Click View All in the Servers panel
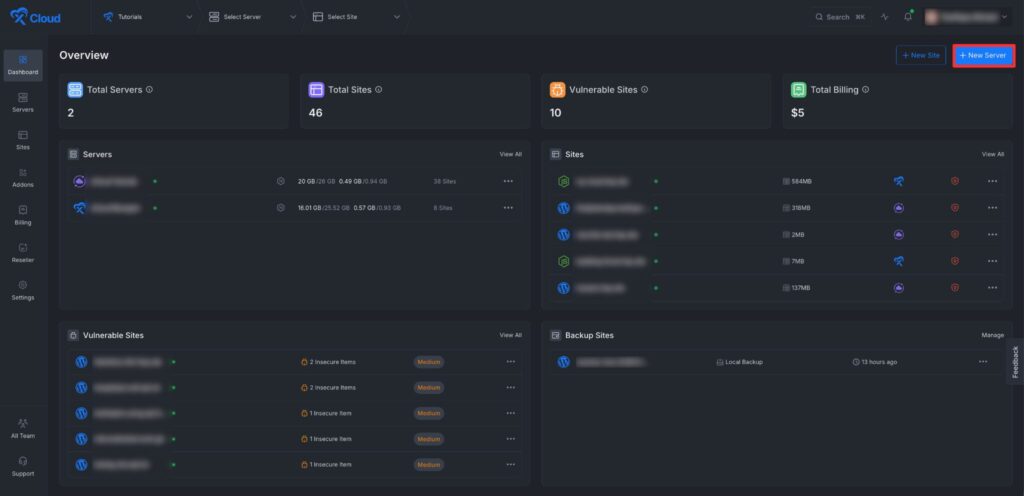The height and width of the screenshot is (496, 1024). tap(511, 155)
